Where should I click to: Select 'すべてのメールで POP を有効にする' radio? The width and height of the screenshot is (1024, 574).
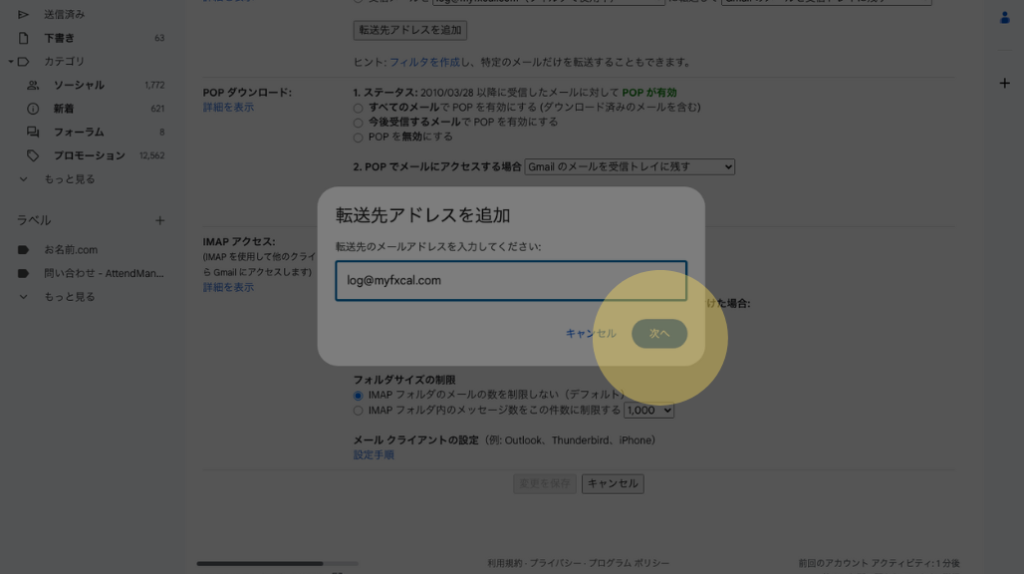click(x=358, y=107)
